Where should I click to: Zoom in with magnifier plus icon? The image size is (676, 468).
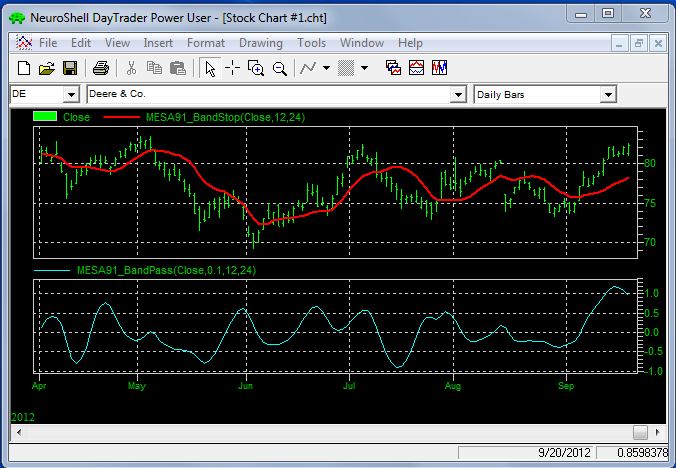(256, 68)
